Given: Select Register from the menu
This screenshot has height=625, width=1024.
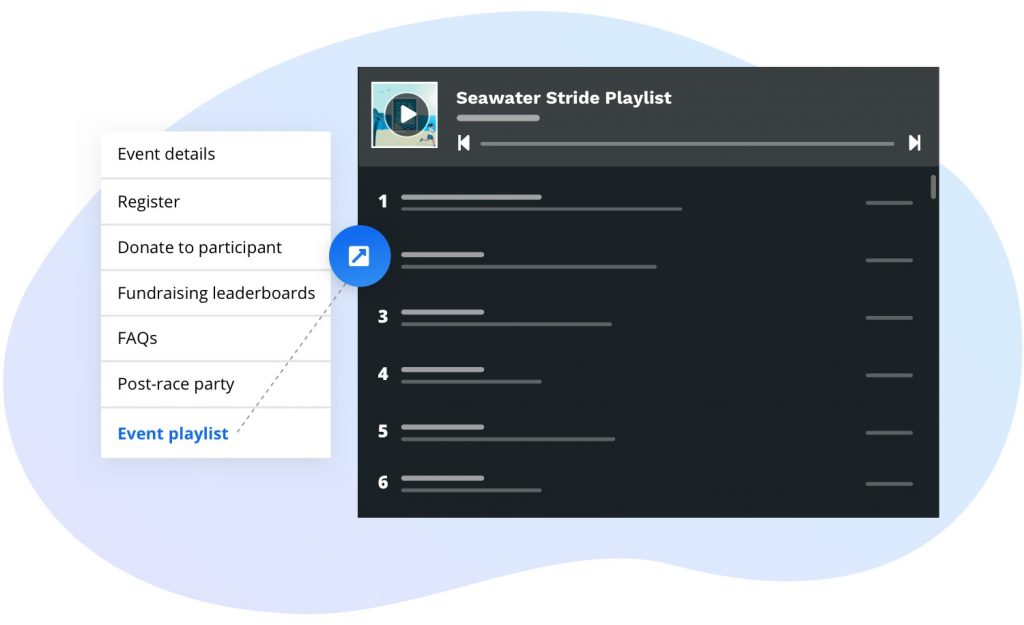Looking at the screenshot, I should pos(149,202).
